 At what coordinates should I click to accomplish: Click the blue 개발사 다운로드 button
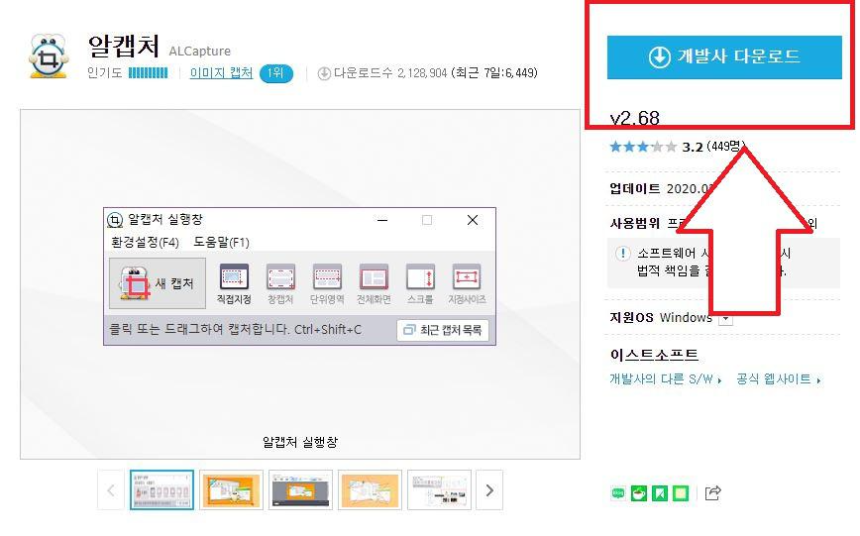click(x=724, y=57)
